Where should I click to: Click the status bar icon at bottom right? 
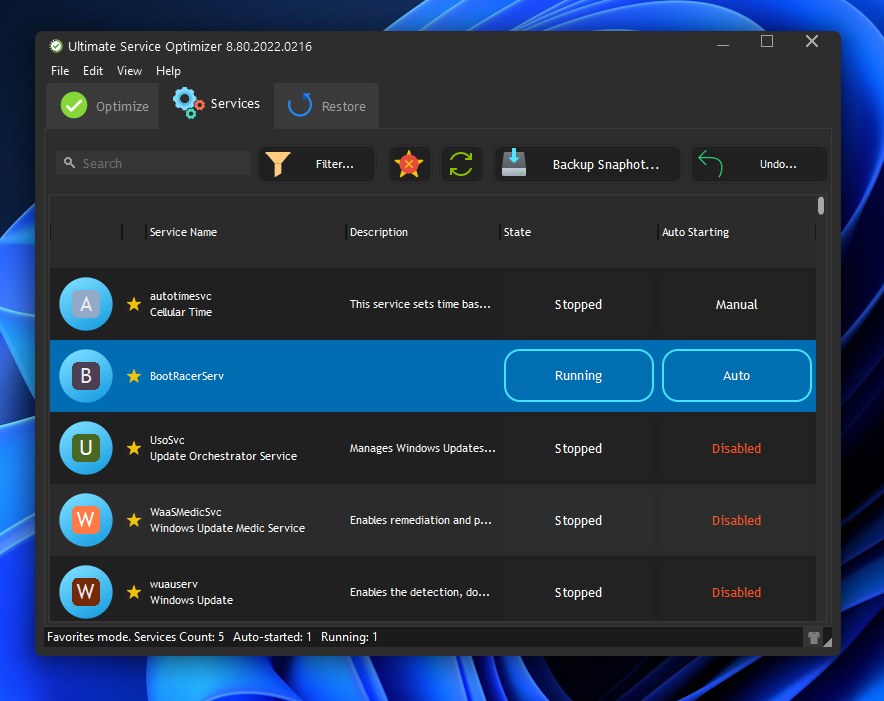813,637
